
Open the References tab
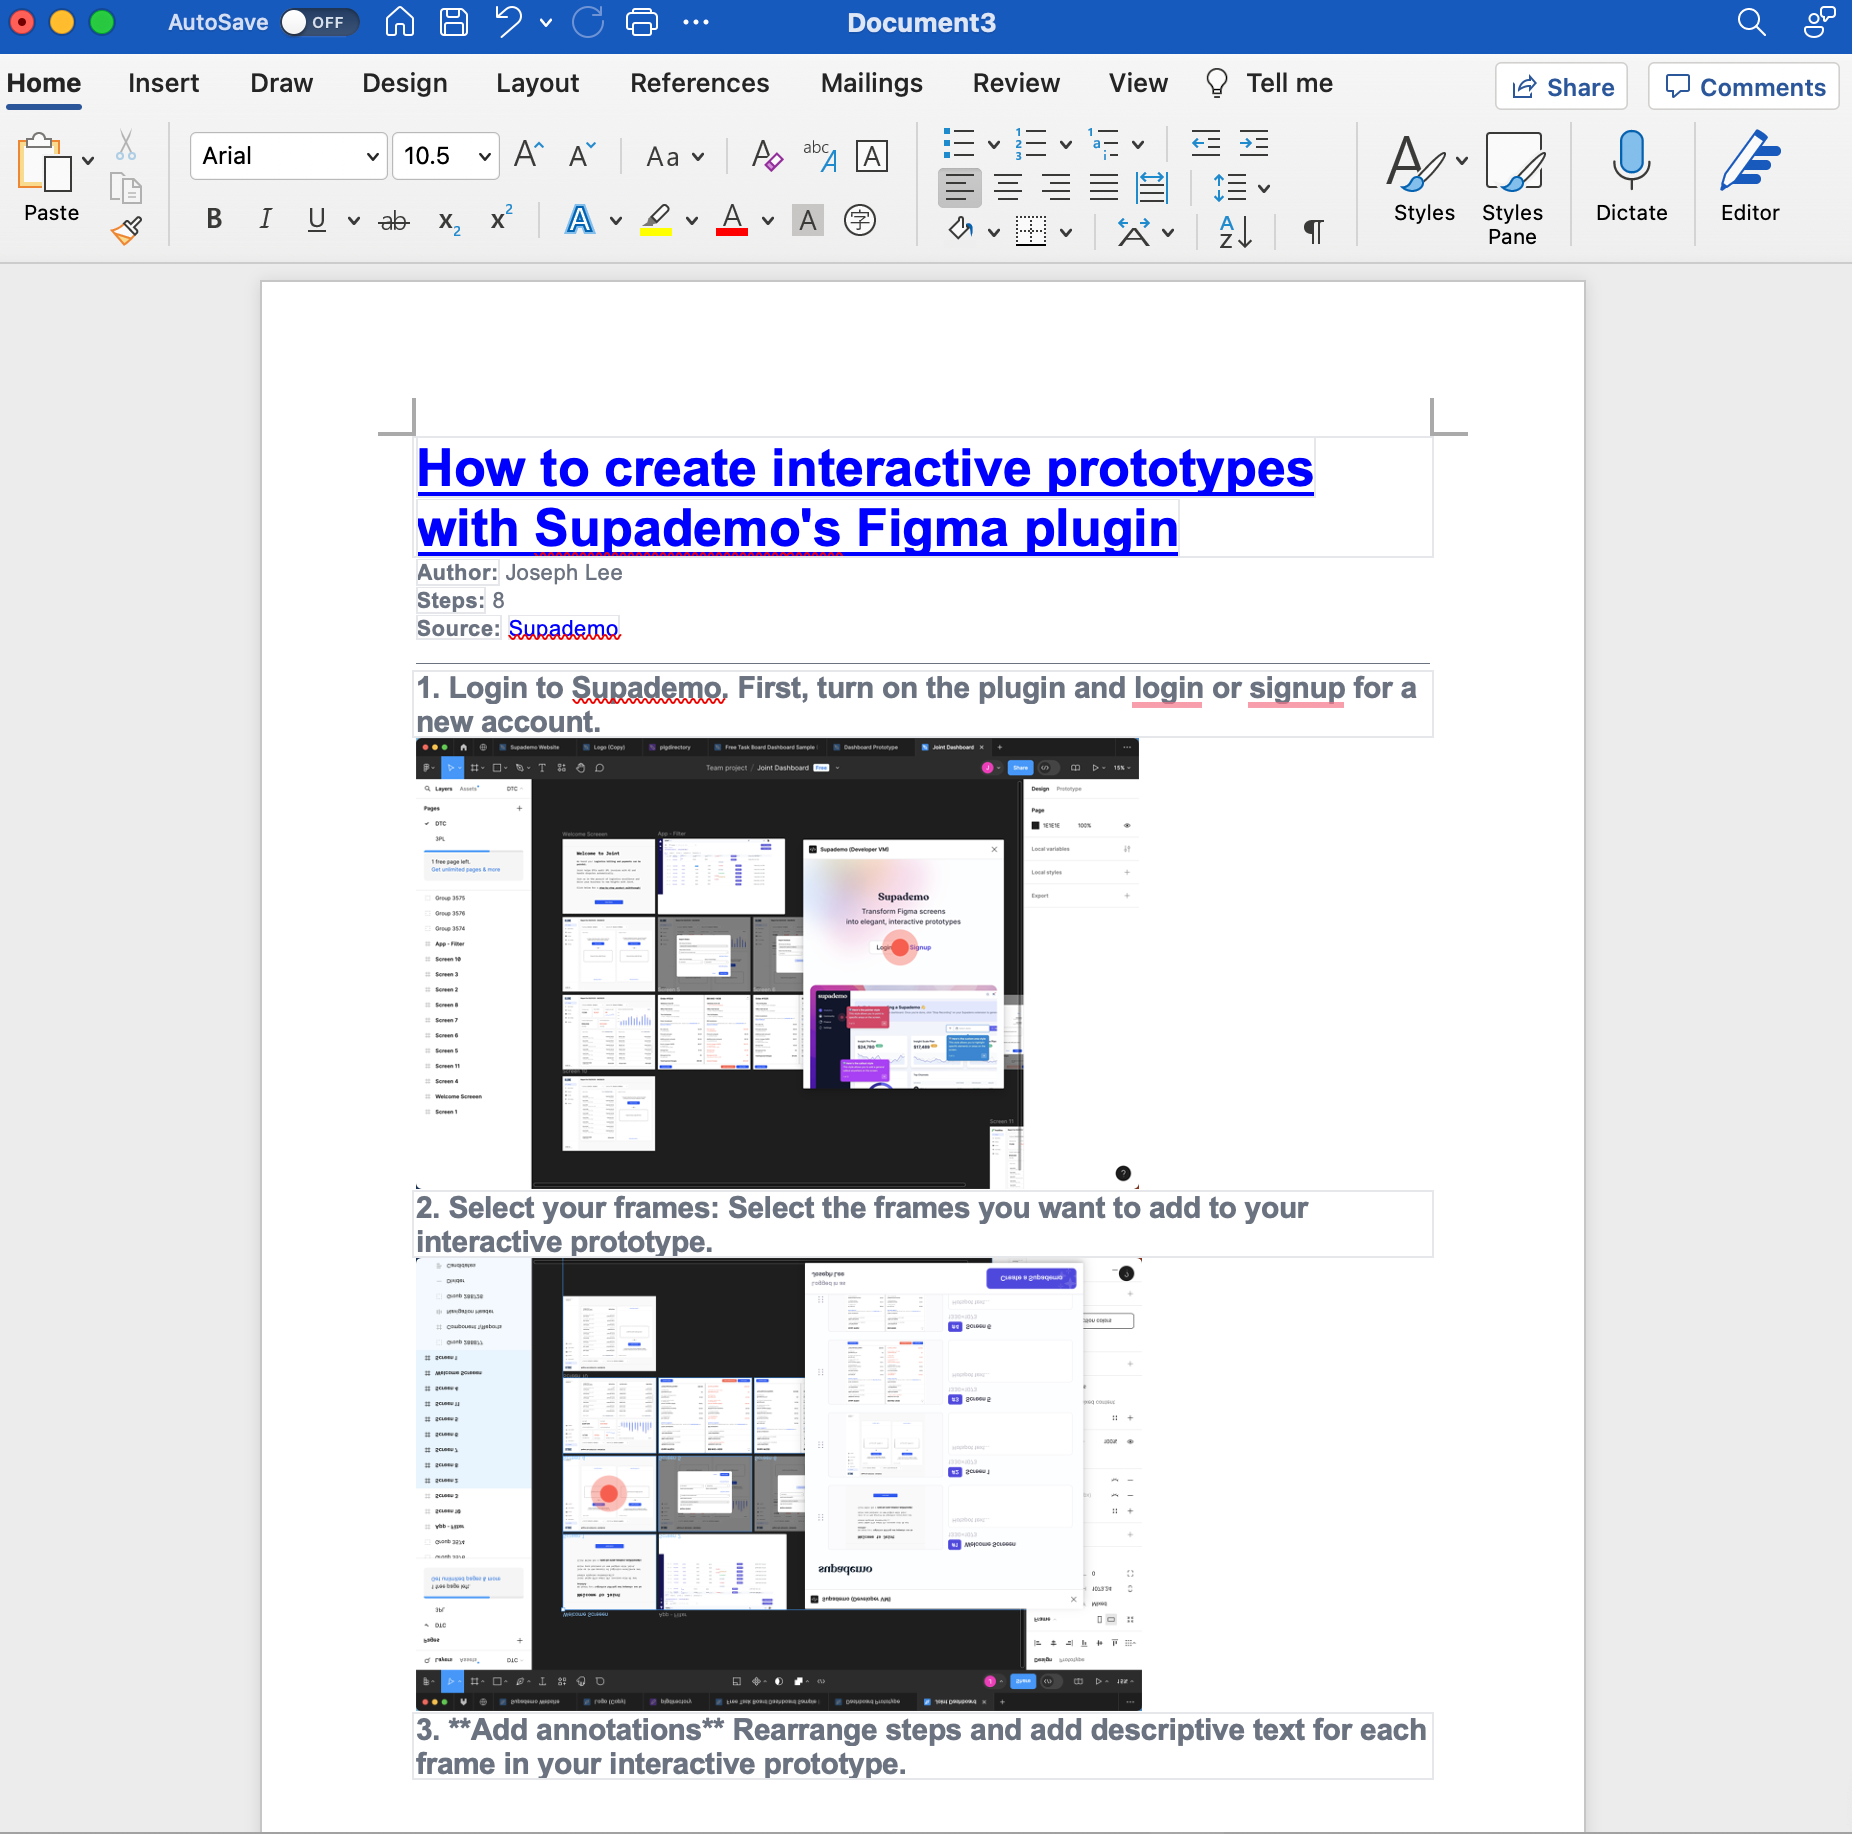[x=699, y=83]
